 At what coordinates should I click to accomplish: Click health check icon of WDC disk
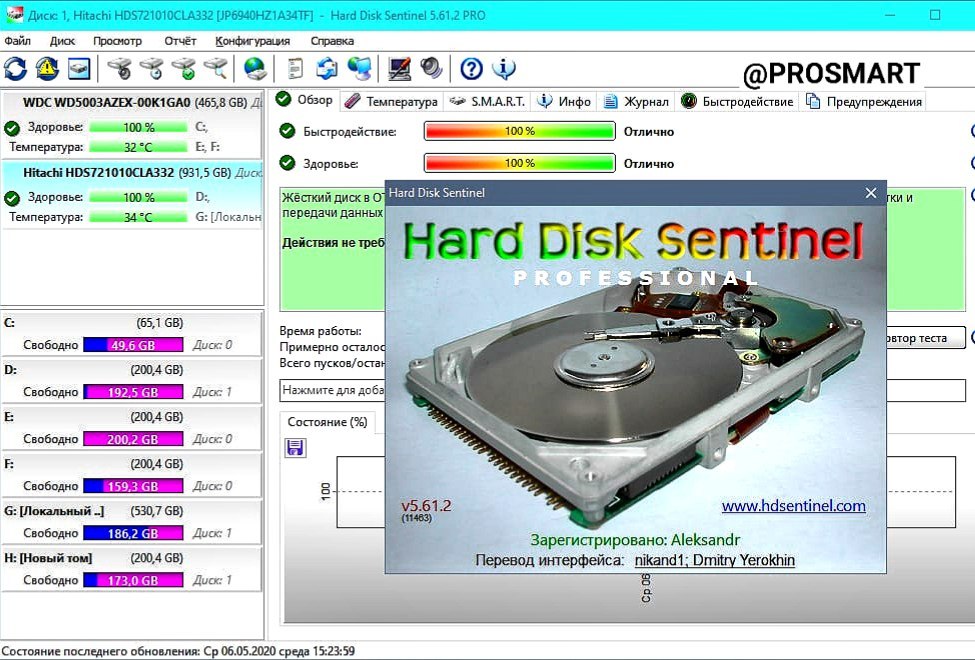[x=12, y=128]
